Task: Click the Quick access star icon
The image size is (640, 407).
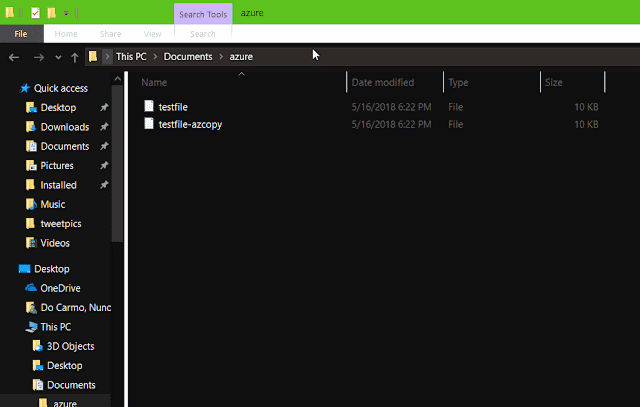Action: [25, 88]
